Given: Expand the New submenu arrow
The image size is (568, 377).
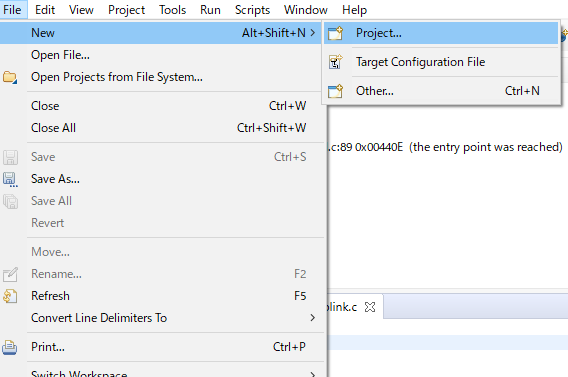Looking at the screenshot, I should point(313,33).
